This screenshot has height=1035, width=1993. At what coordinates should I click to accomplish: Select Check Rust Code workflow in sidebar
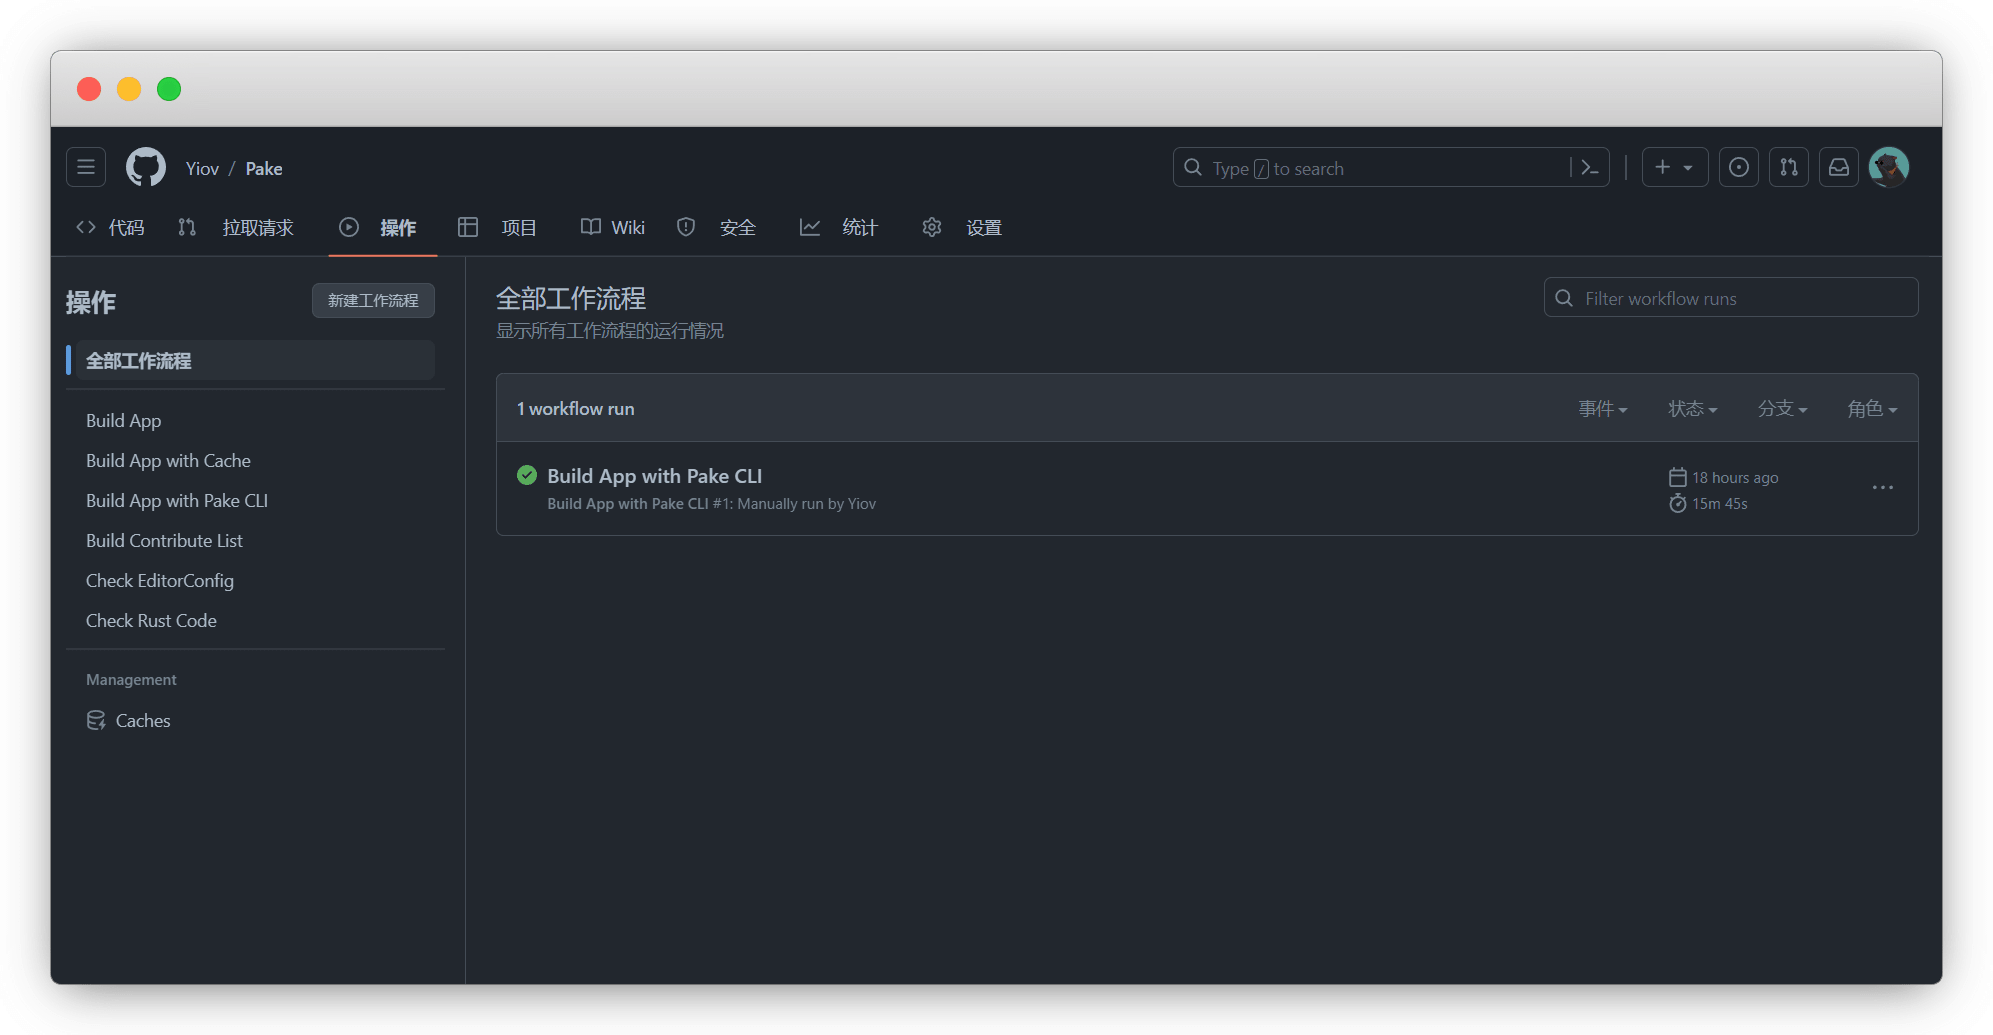[151, 621]
